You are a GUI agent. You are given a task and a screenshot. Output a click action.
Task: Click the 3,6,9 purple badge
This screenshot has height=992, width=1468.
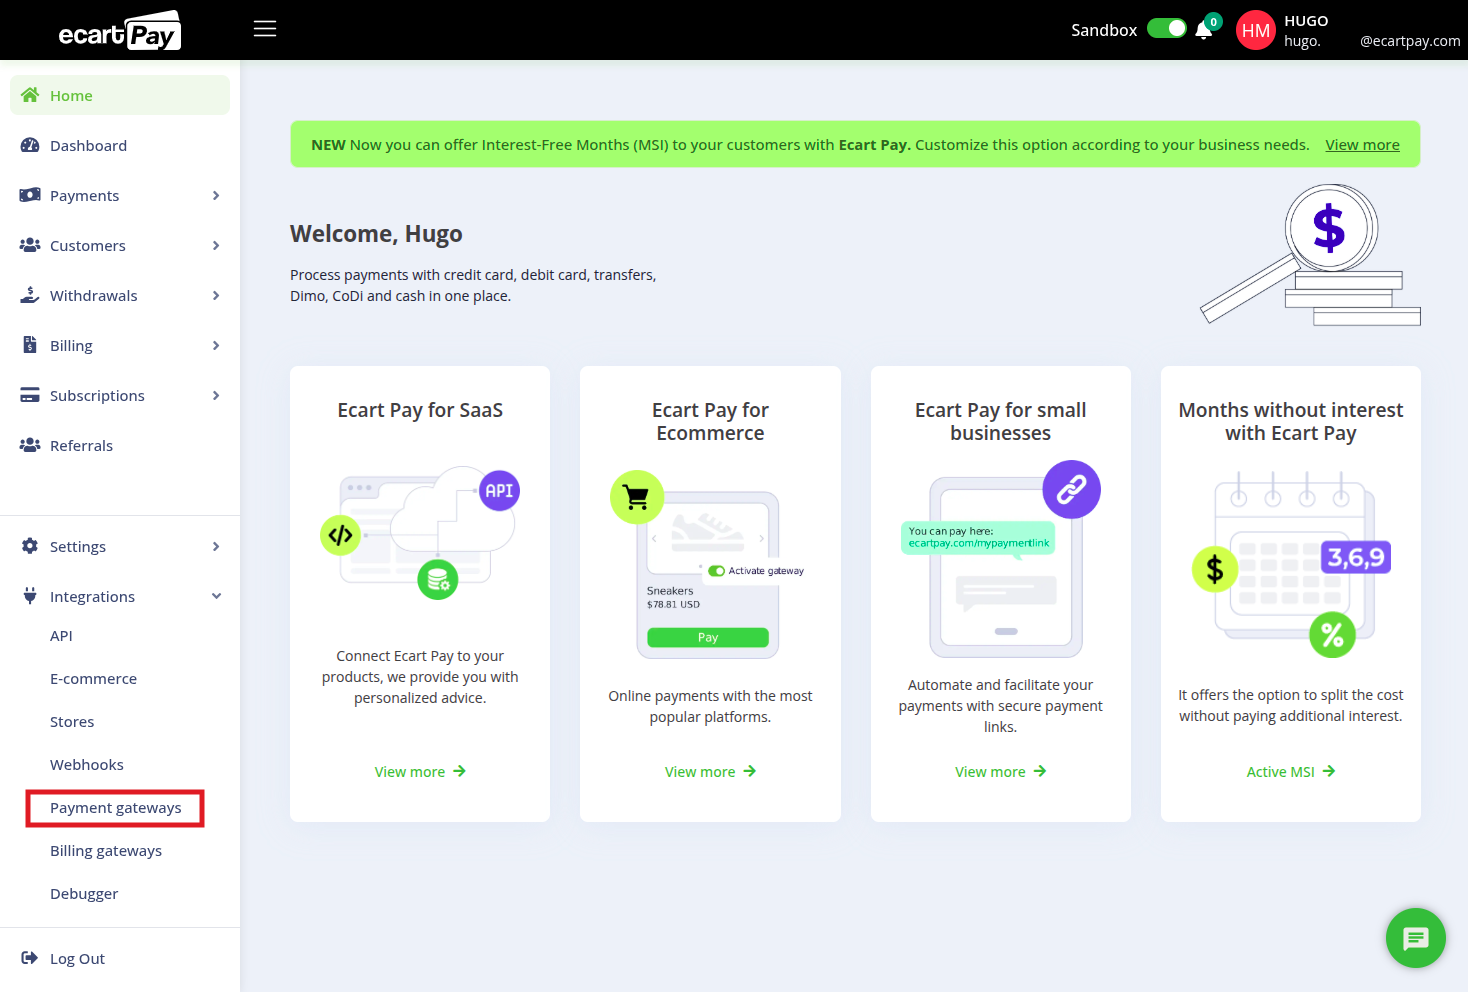point(1356,557)
